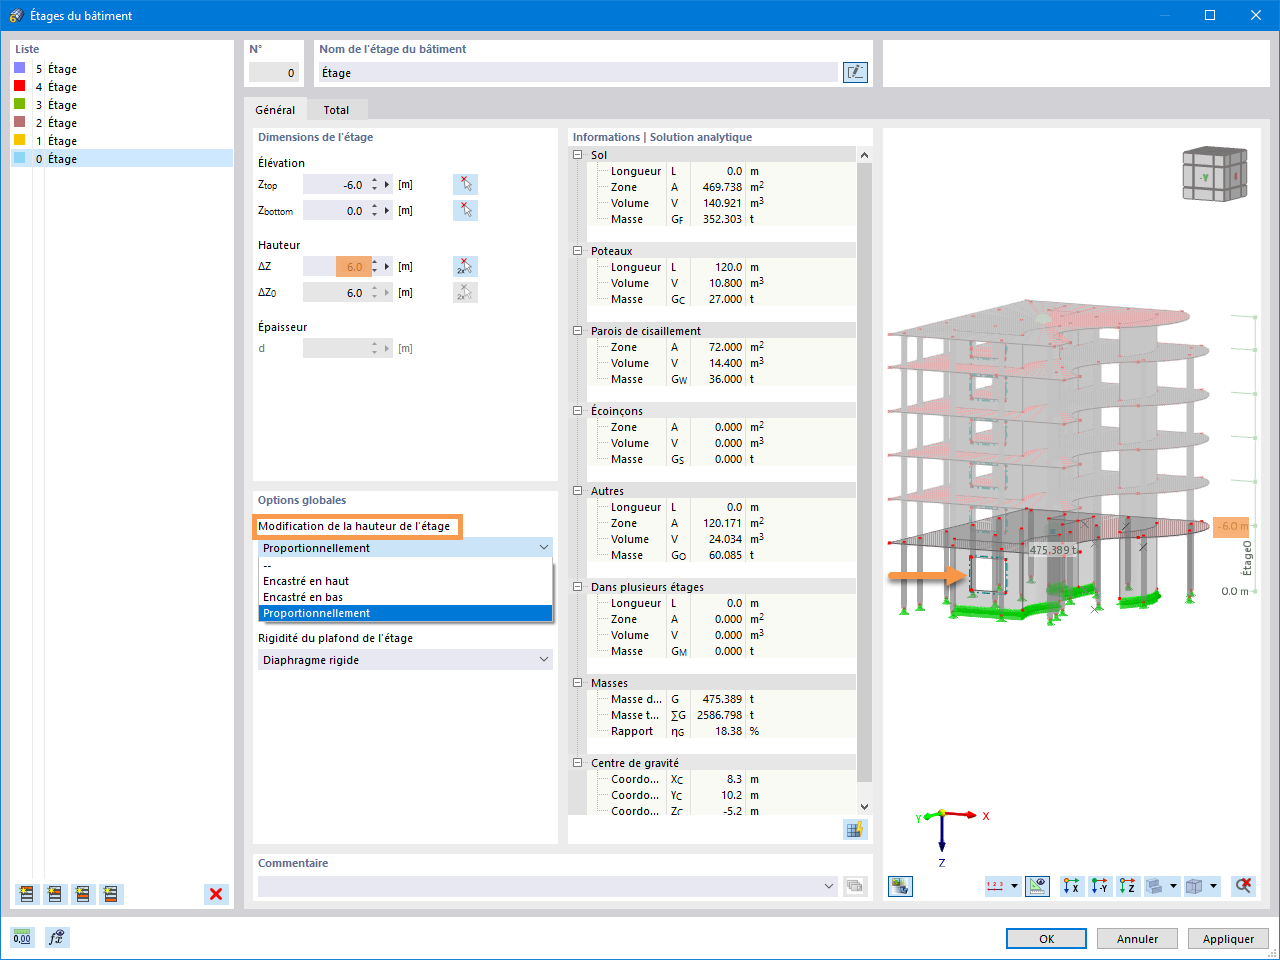The width and height of the screenshot is (1280, 960).
Task: Click the rightmost of four list icons
Action: click(111, 894)
